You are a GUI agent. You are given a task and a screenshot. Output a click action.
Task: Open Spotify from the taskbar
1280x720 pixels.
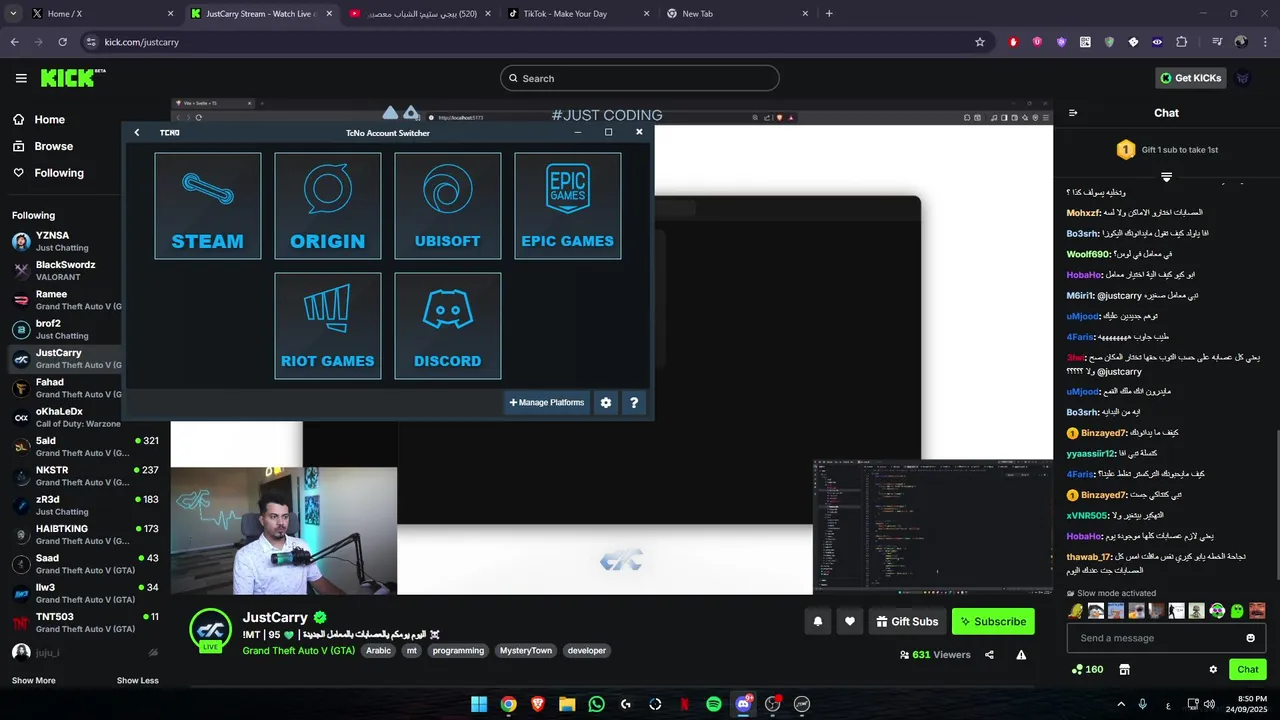click(714, 704)
